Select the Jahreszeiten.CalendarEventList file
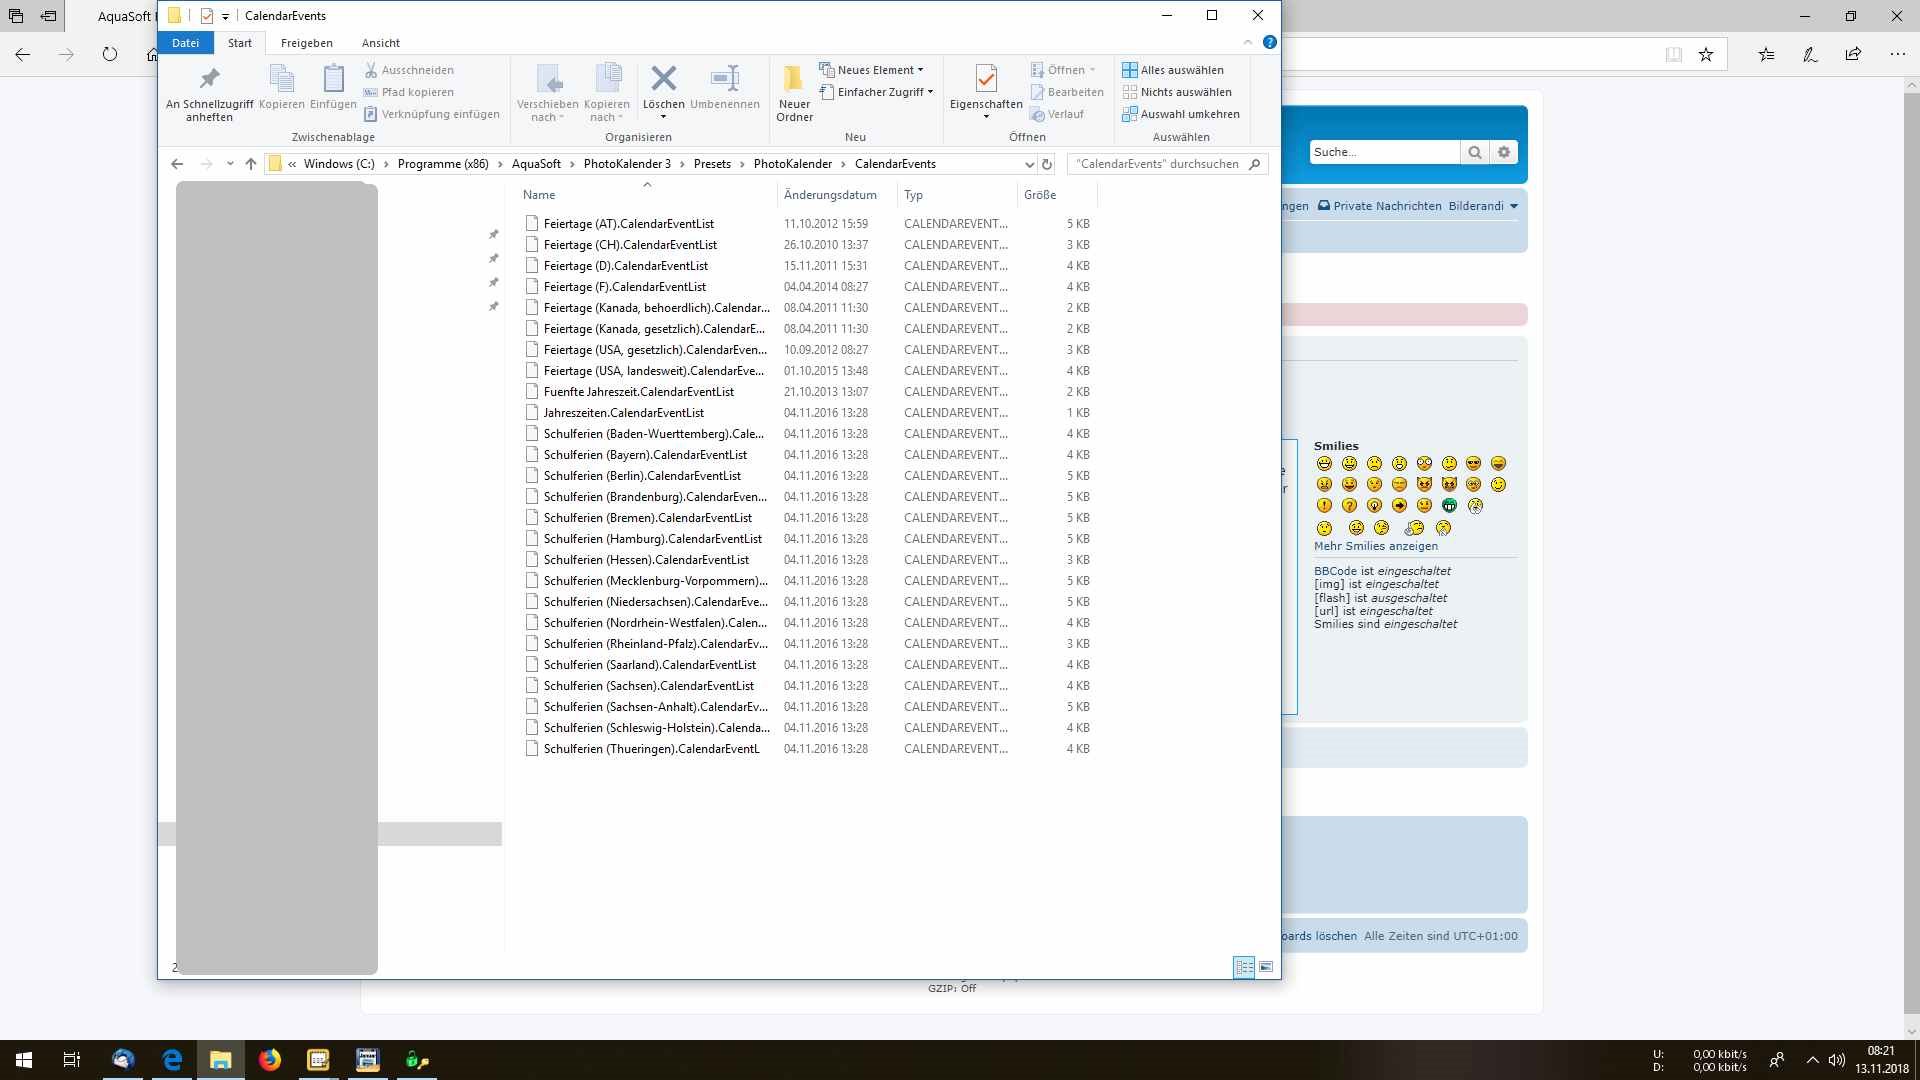The width and height of the screenshot is (1920, 1080). 623,413
